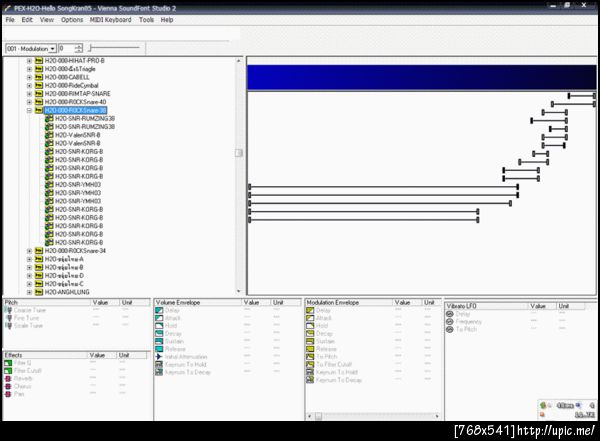The image size is (600, 441).
Task: Click the Scale Tune parameter icon
Action: point(9,325)
